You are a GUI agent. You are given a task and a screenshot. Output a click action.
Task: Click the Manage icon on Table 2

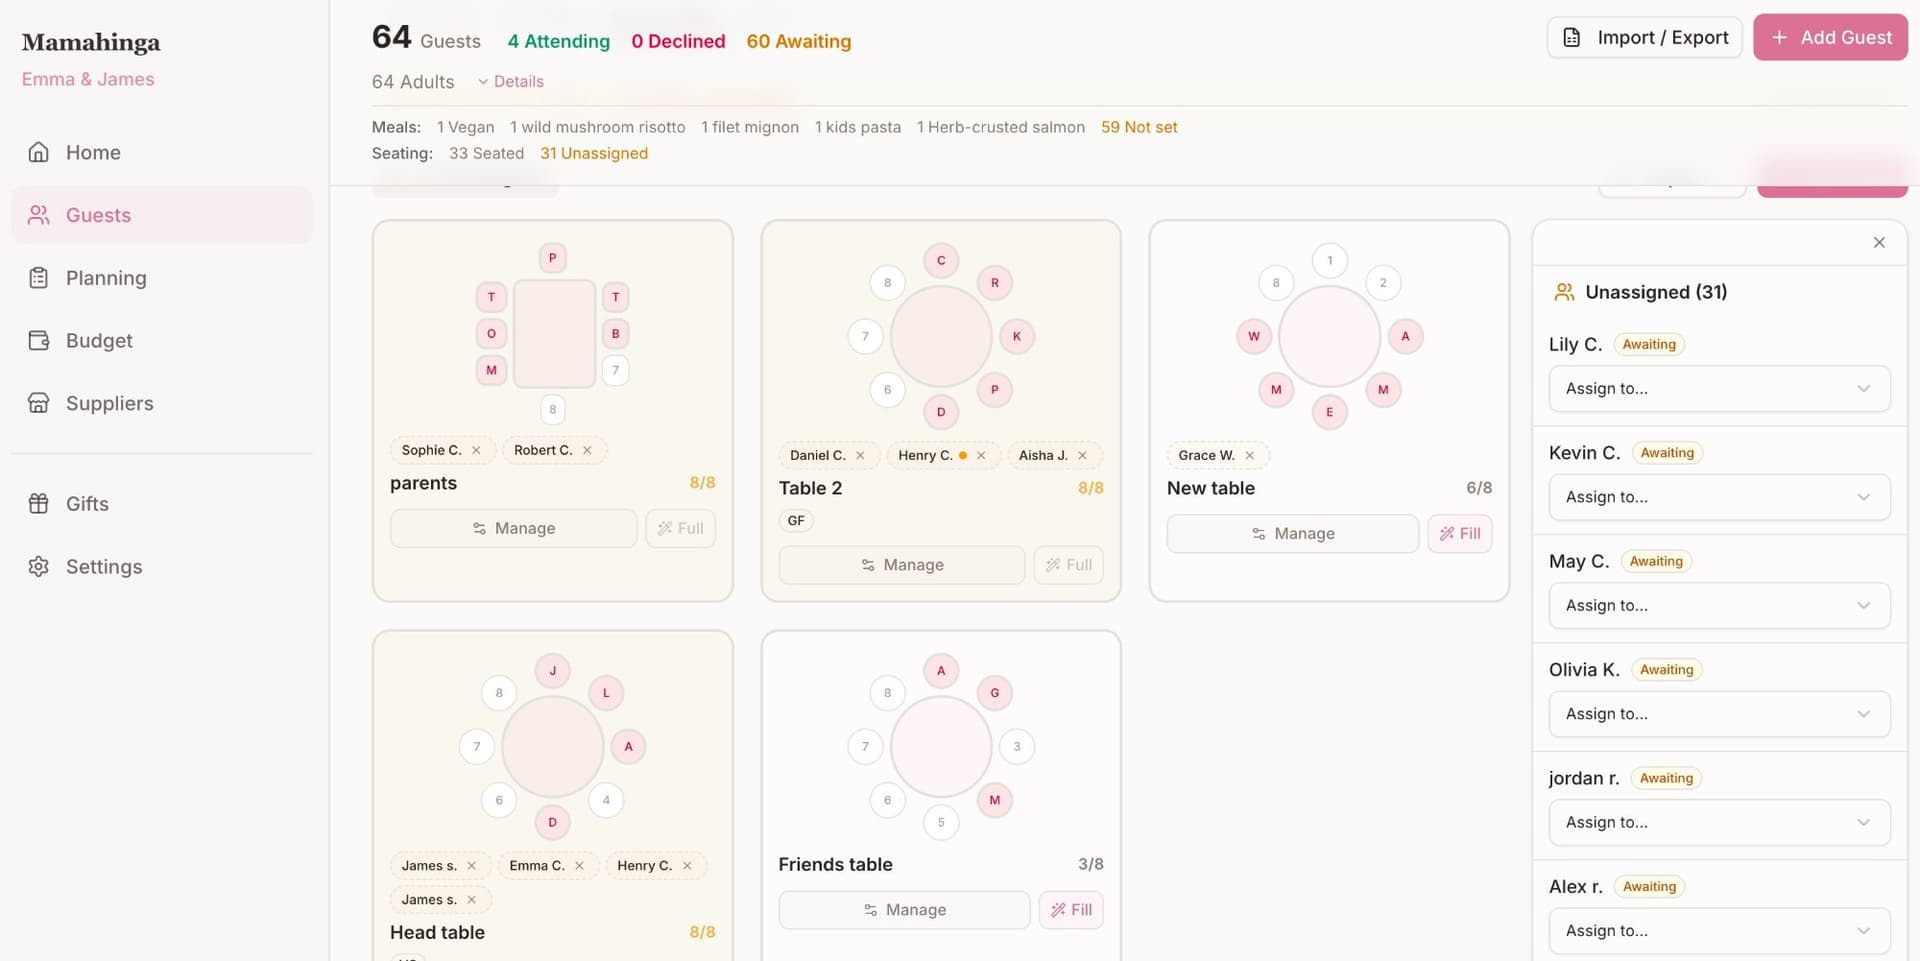click(x=868, y=564)
